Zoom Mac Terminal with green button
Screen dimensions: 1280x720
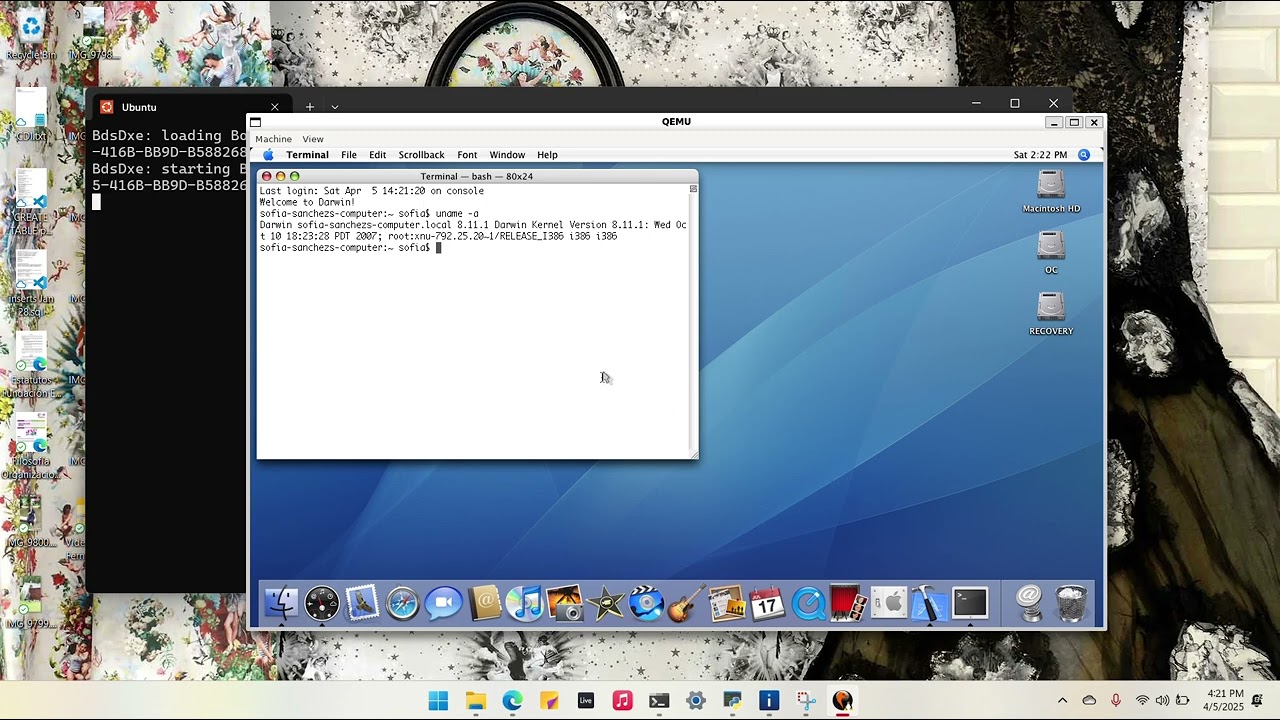294,176
